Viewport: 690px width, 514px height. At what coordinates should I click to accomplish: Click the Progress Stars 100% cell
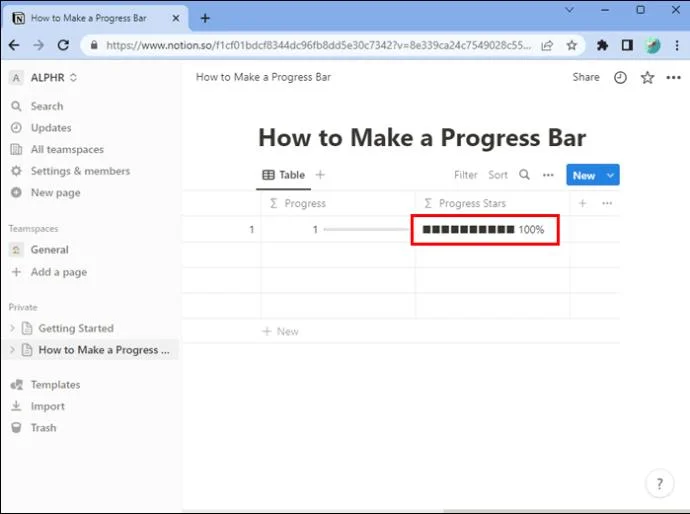point(485,230)
